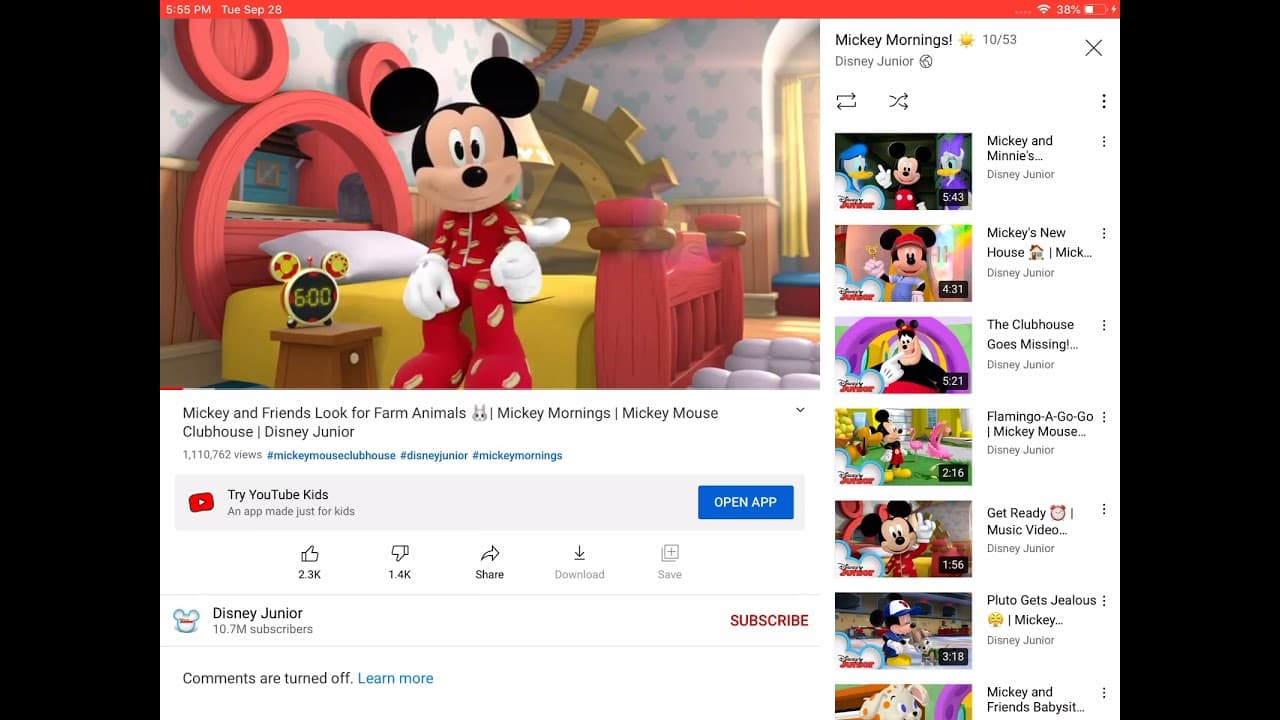The height and width of the screenshot is (720, 1280).
Task: Click the Disney Junior channel name
Action: pyautogui.click(x=257, y=613)
